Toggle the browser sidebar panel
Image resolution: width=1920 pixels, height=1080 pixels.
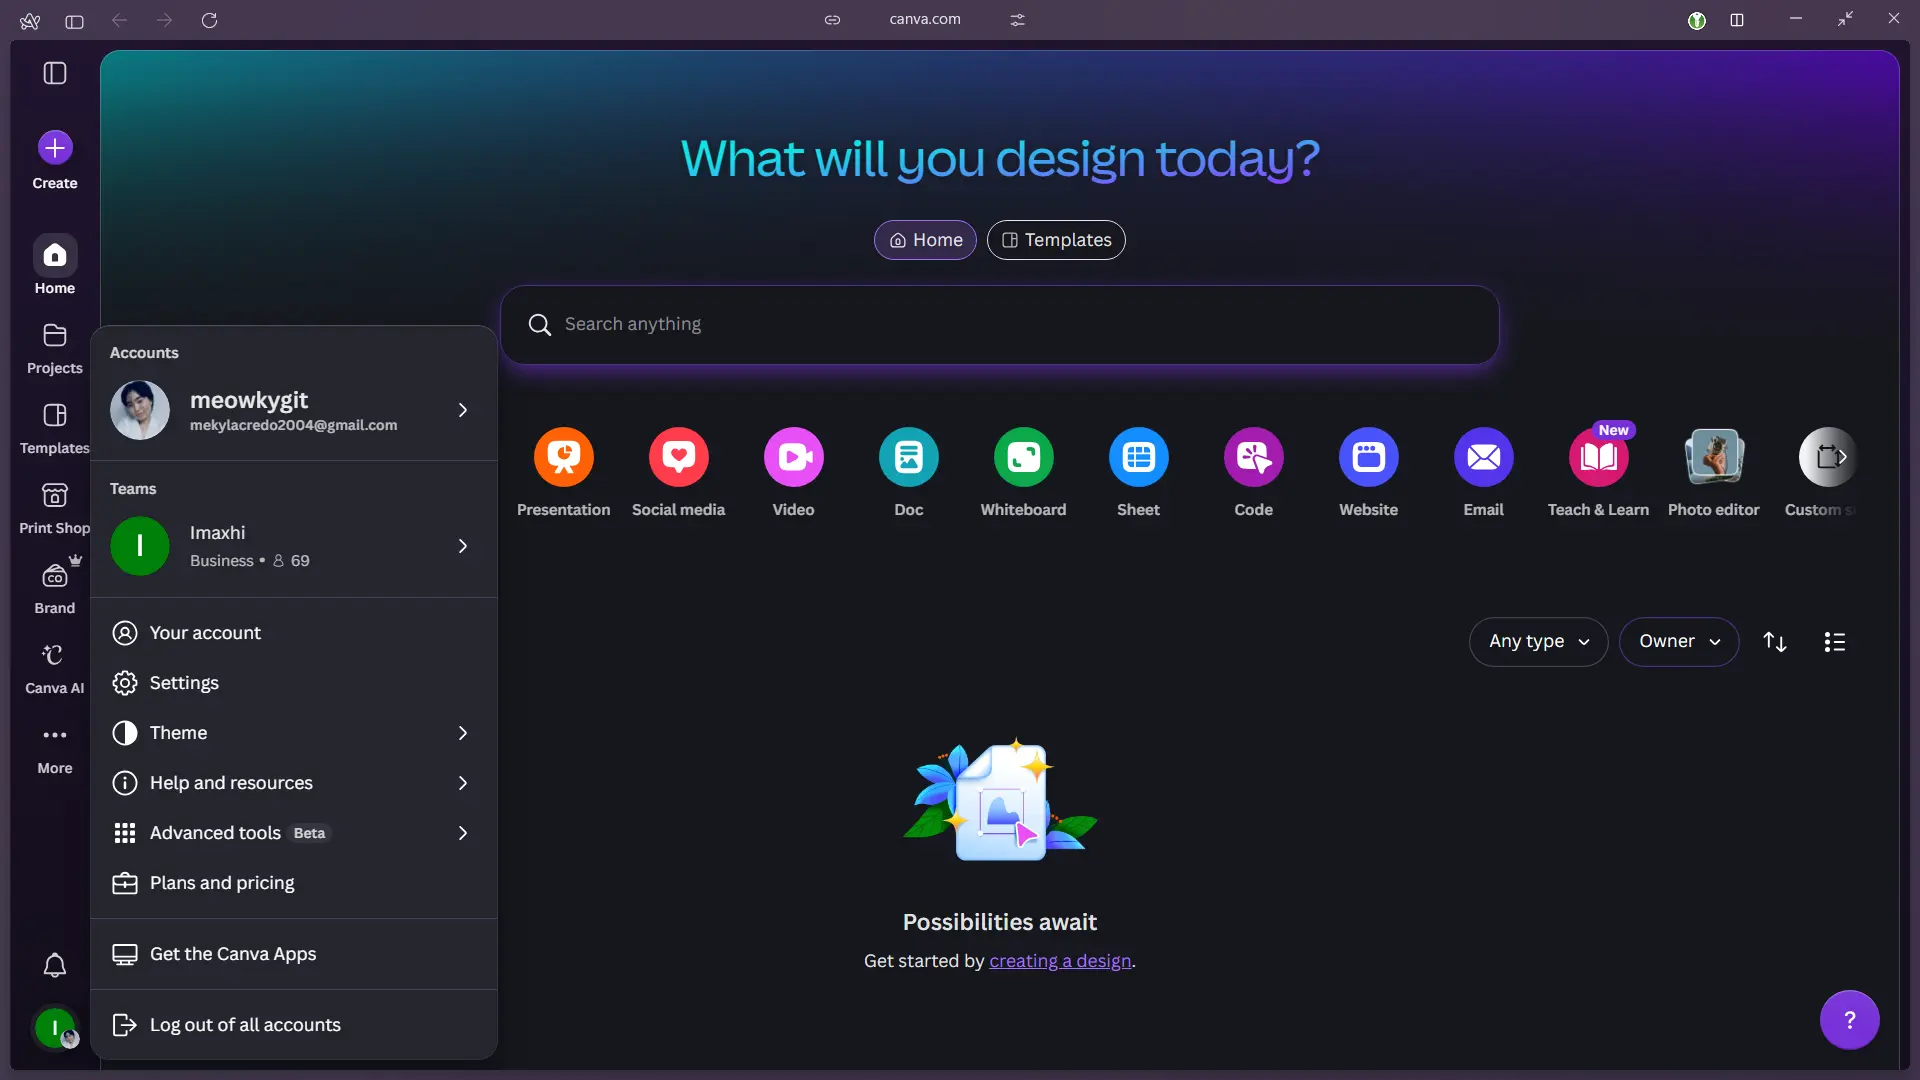74,21
